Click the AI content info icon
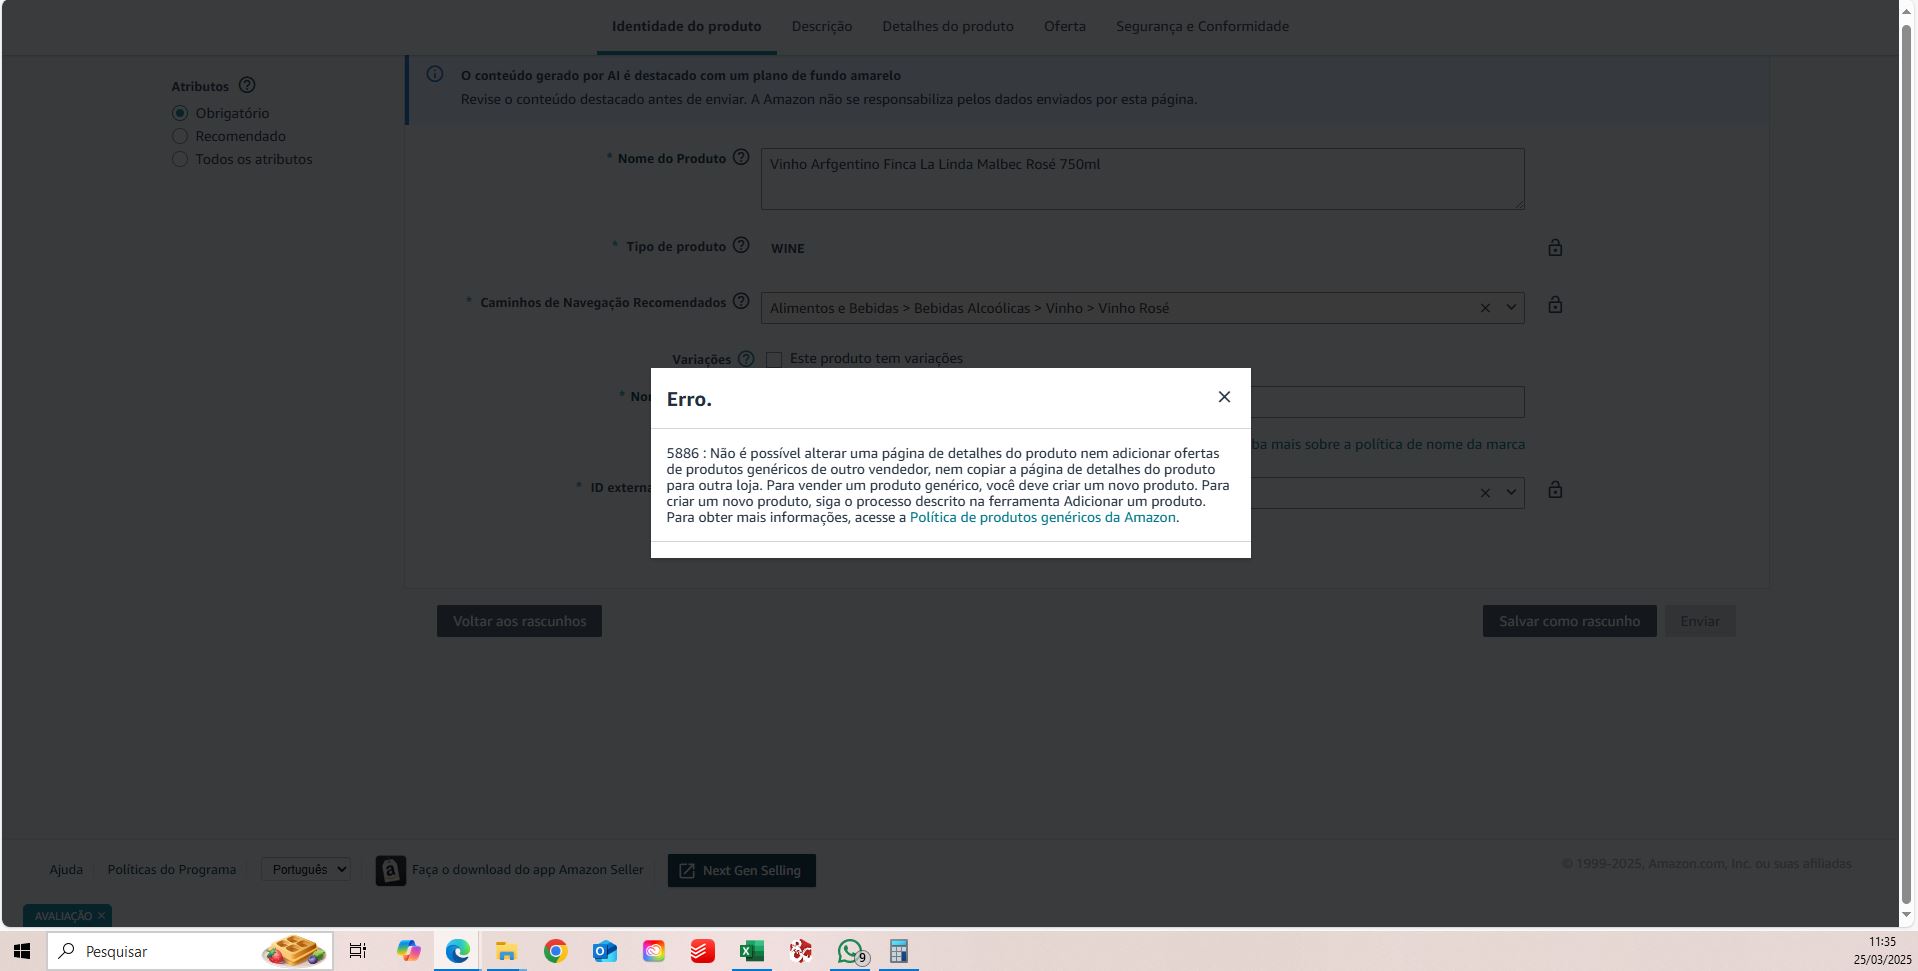Viewport: 1918px width, 971px height. 435,74
